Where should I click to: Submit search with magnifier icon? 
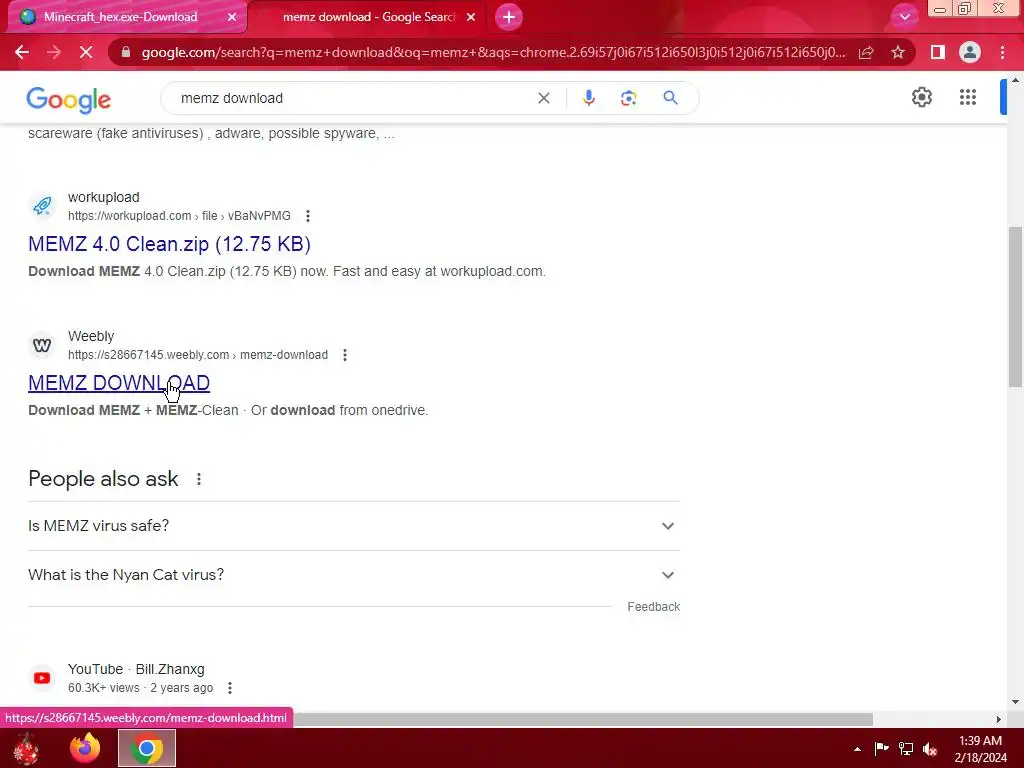670,98
